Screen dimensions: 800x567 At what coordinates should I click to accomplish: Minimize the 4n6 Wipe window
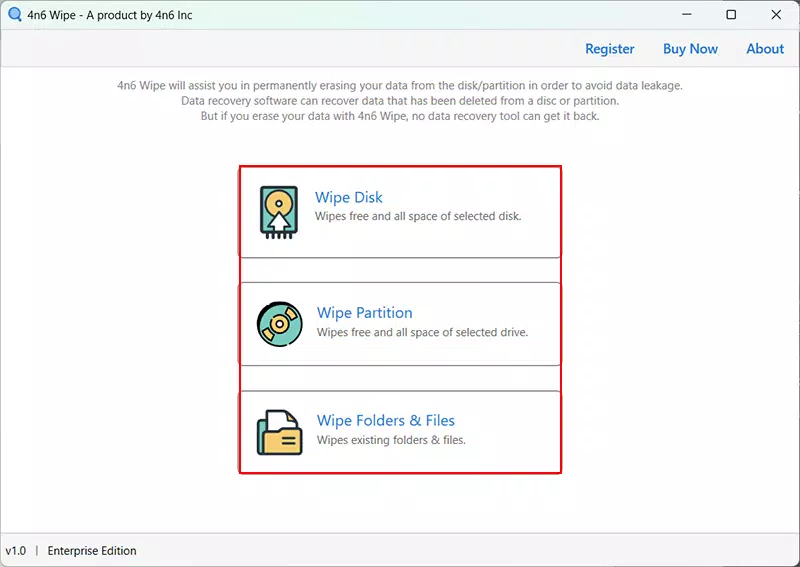click(687, 14)
